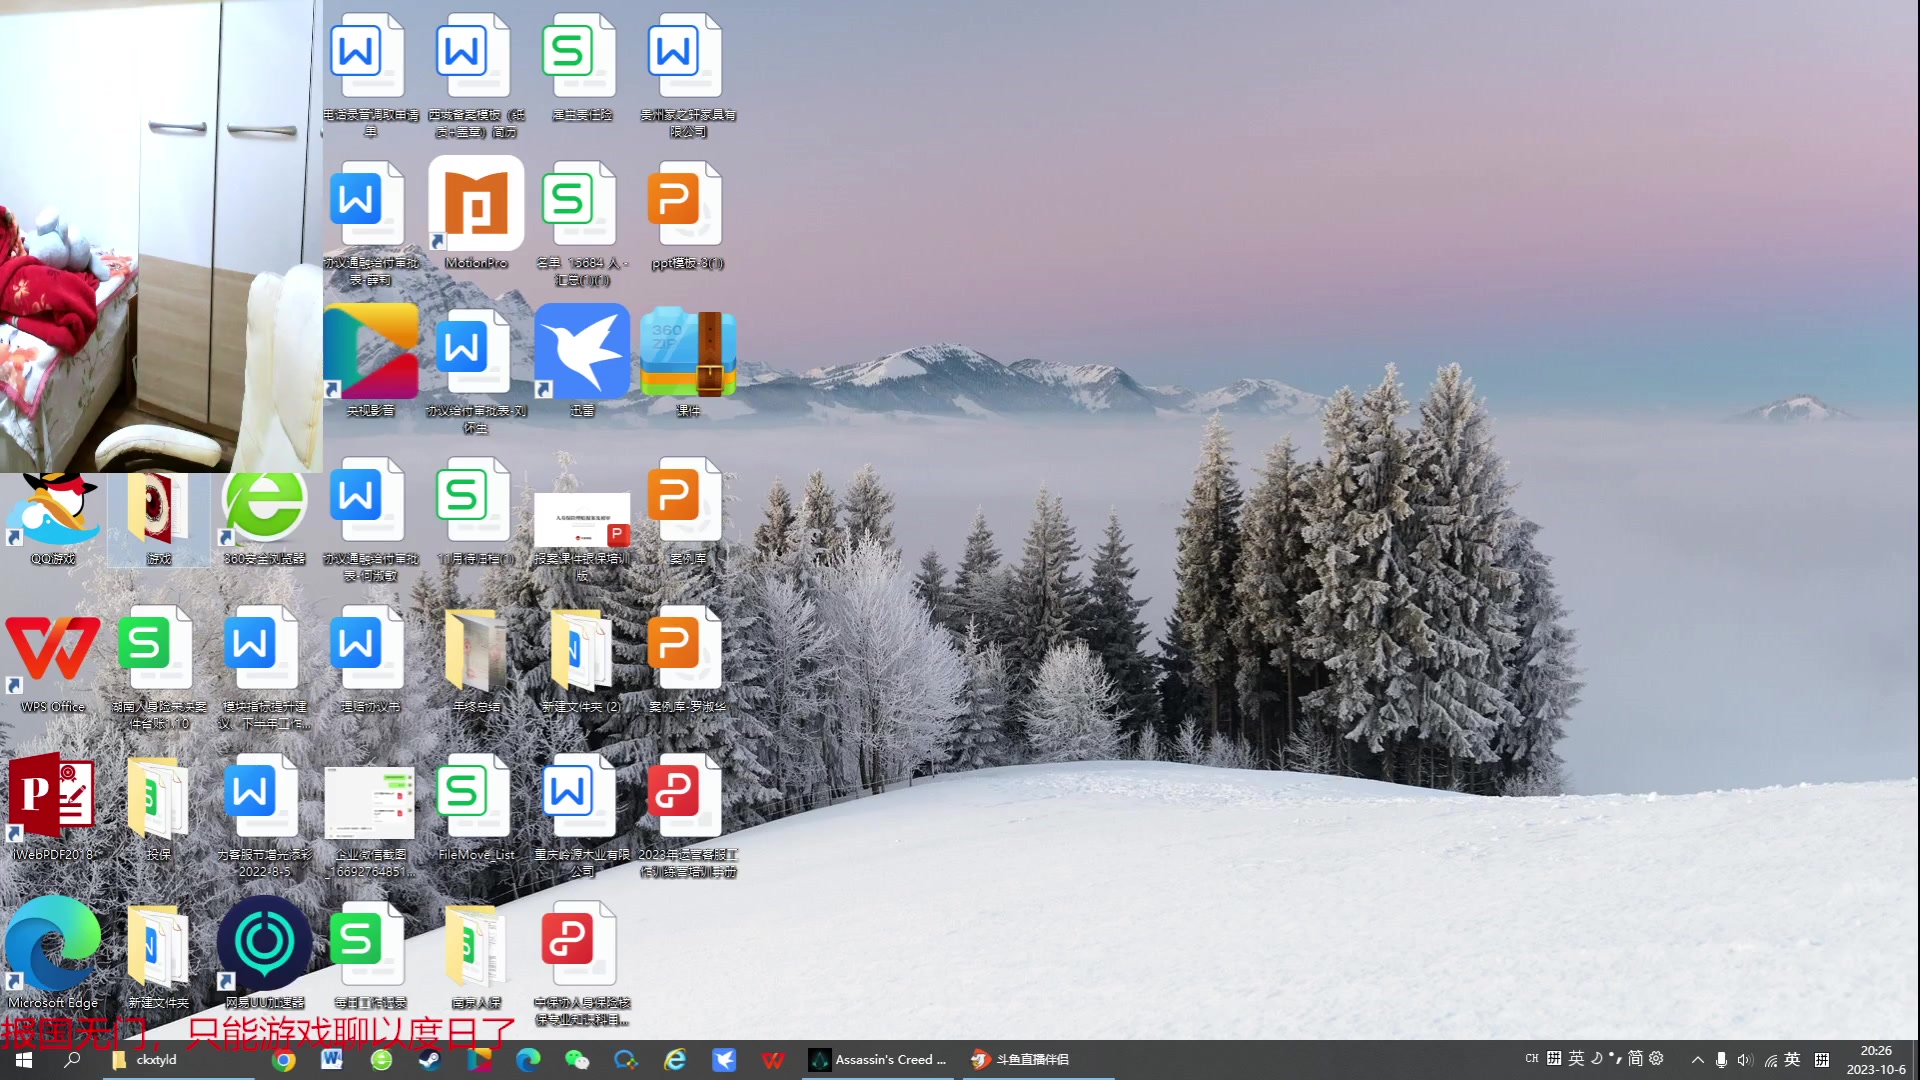Open the 雇主责任险 spreadsheet file

[x=582, y=65]
